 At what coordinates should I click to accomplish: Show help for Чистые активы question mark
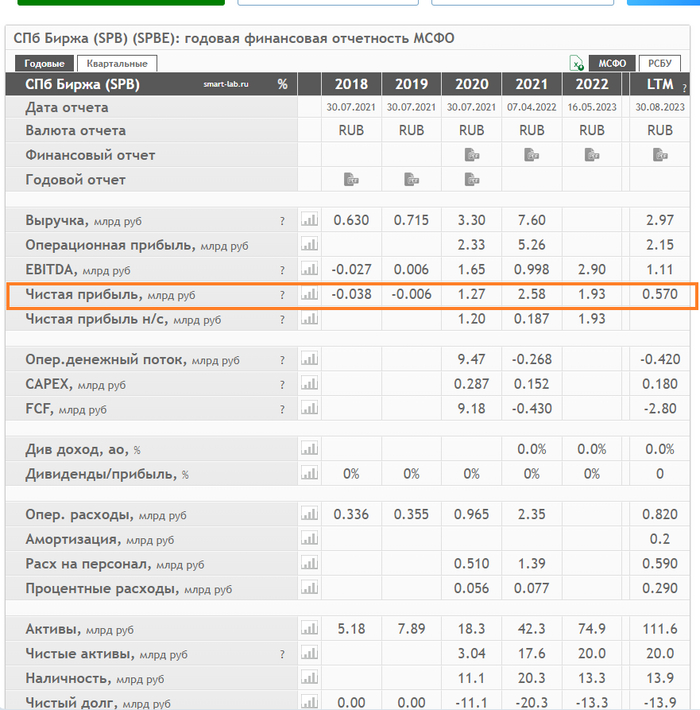pyautogui.click(x=282, y=654)
